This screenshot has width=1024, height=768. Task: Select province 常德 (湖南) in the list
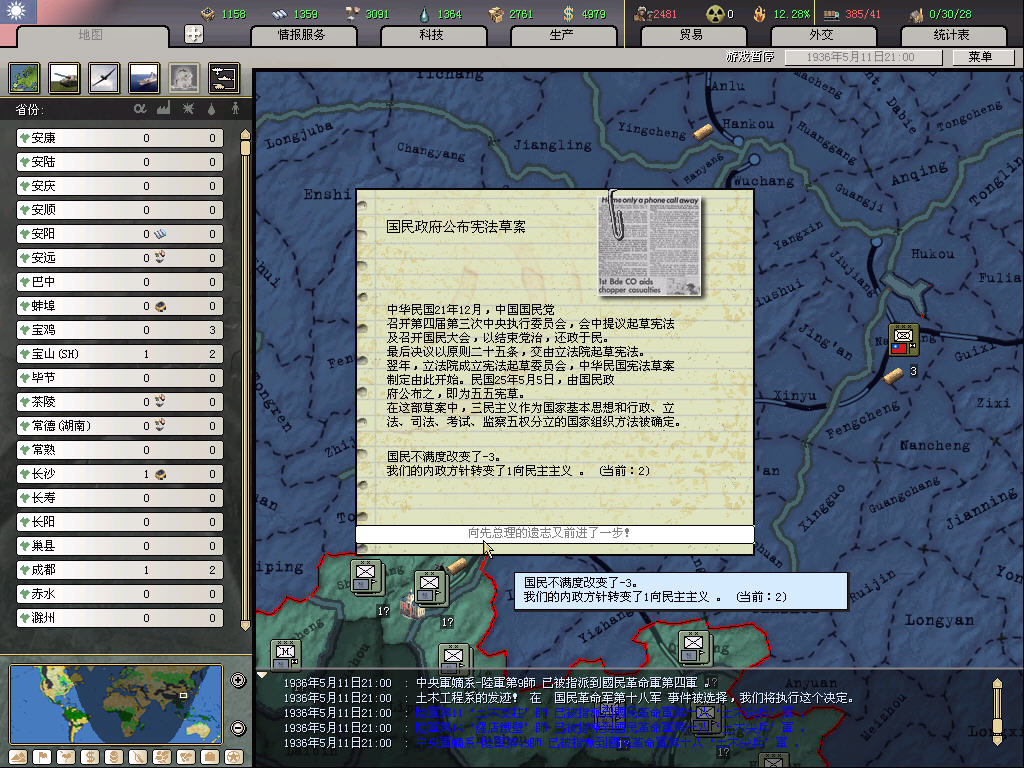point(120,426)
